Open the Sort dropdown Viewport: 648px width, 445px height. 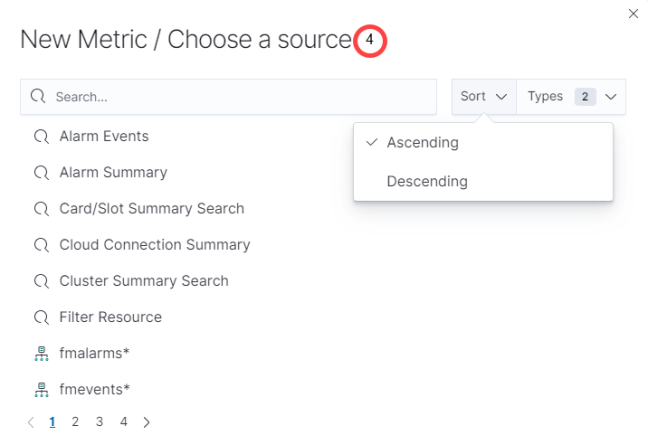tap(484, 97)
